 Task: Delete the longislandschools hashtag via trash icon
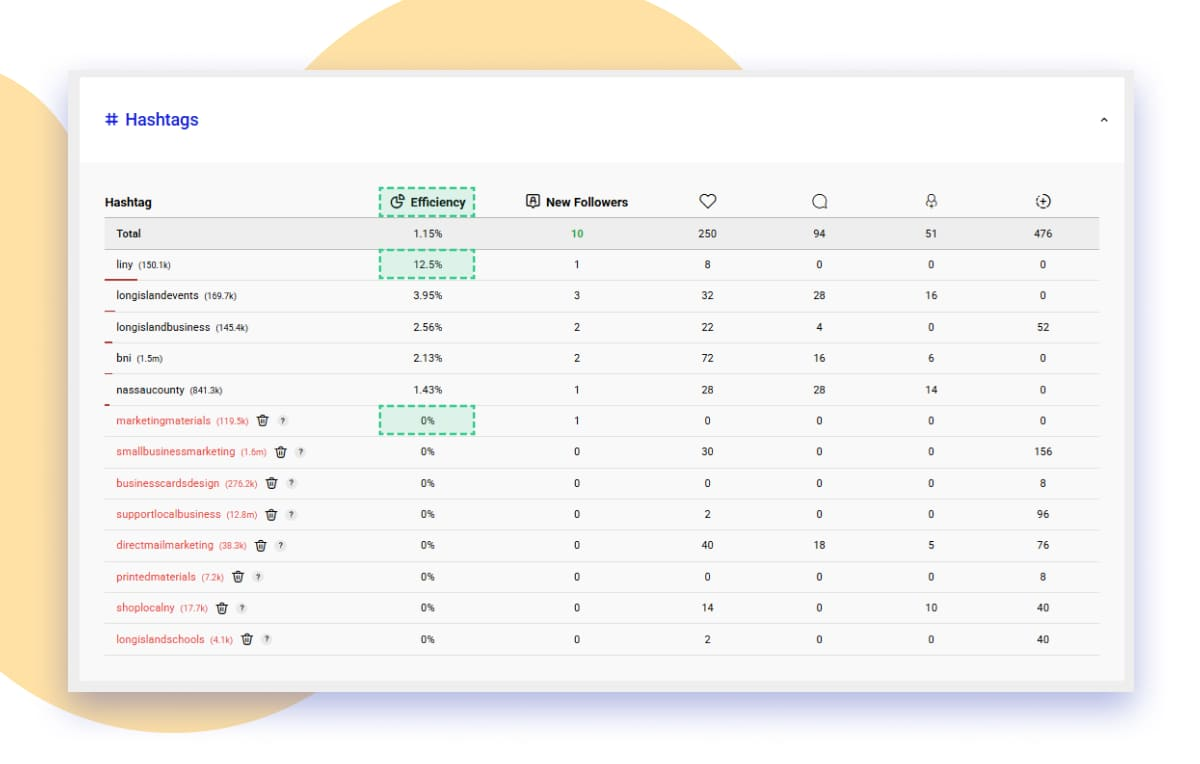pyautogui.click(x=246, y=638)
